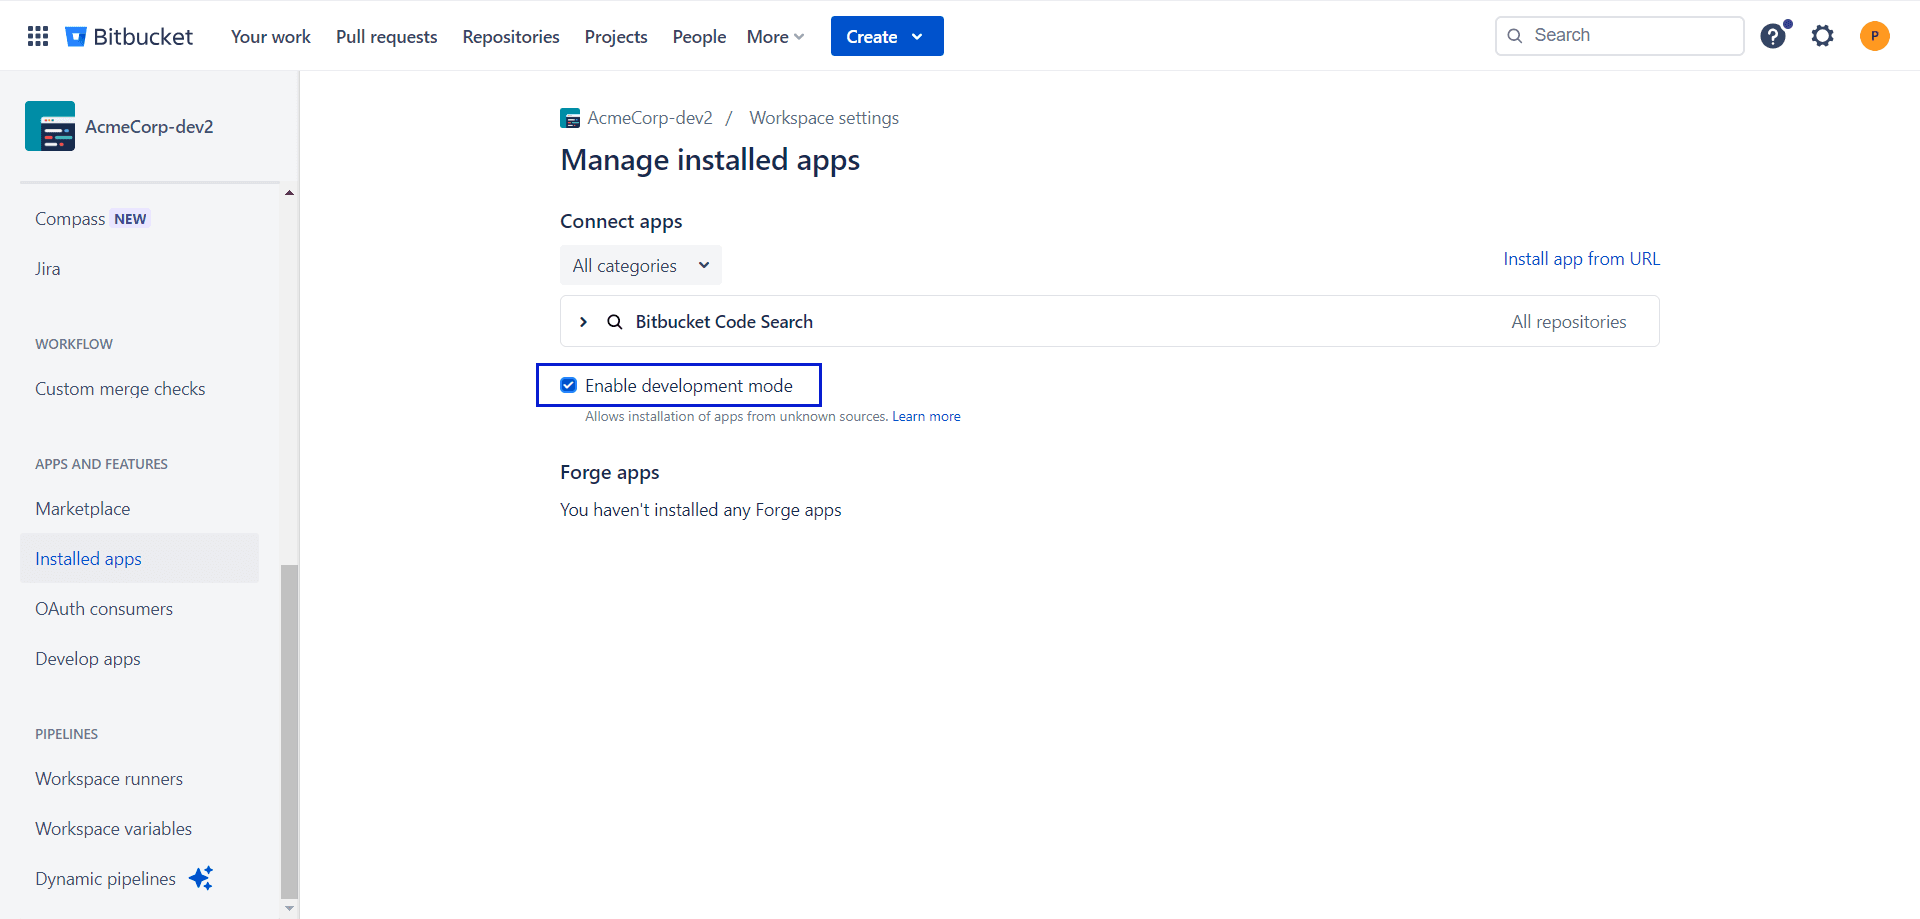1920x919 pixels.
Task: Click Install app from URL link
Action: (x=1582, y=259)
